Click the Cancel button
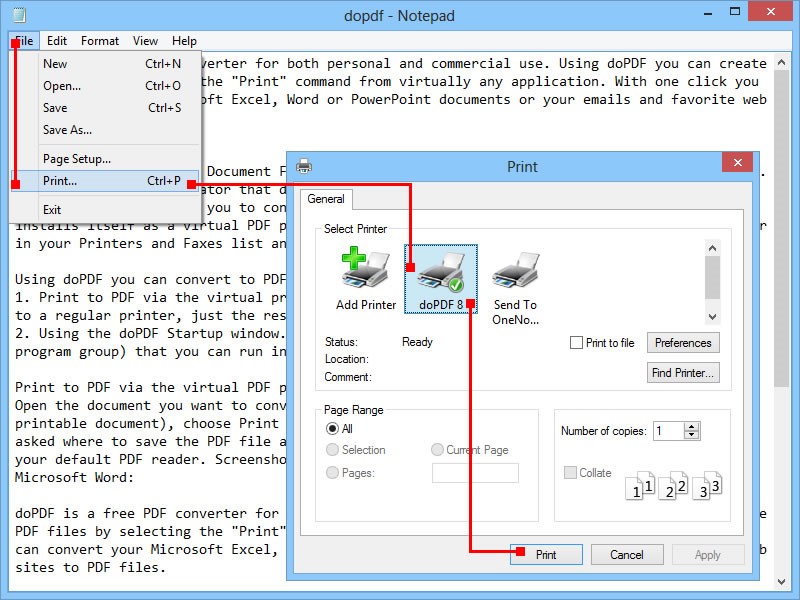Screen dimensions: 800x600 point(627,555)
